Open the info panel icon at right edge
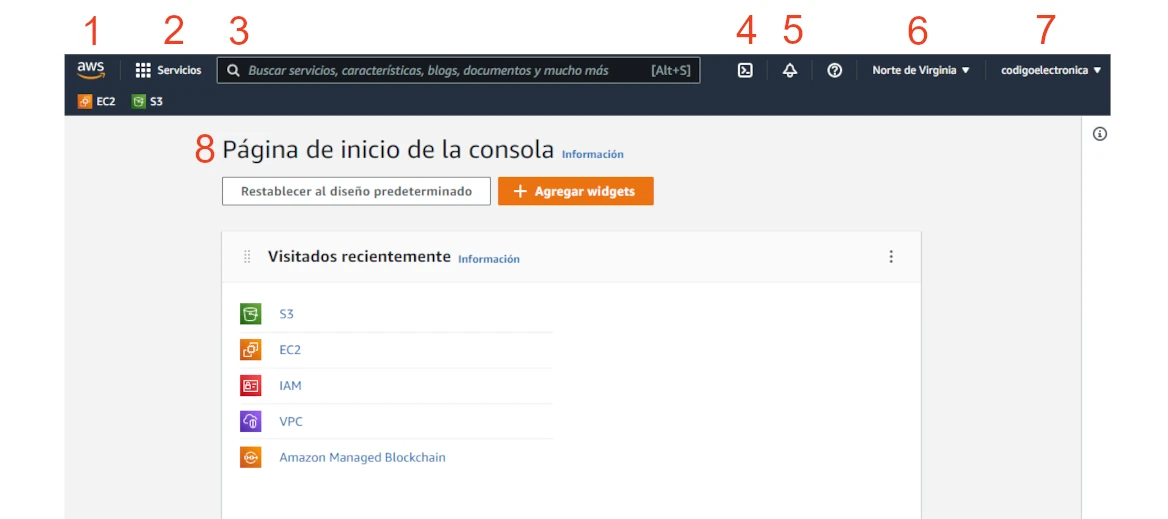 [1100, 134]
